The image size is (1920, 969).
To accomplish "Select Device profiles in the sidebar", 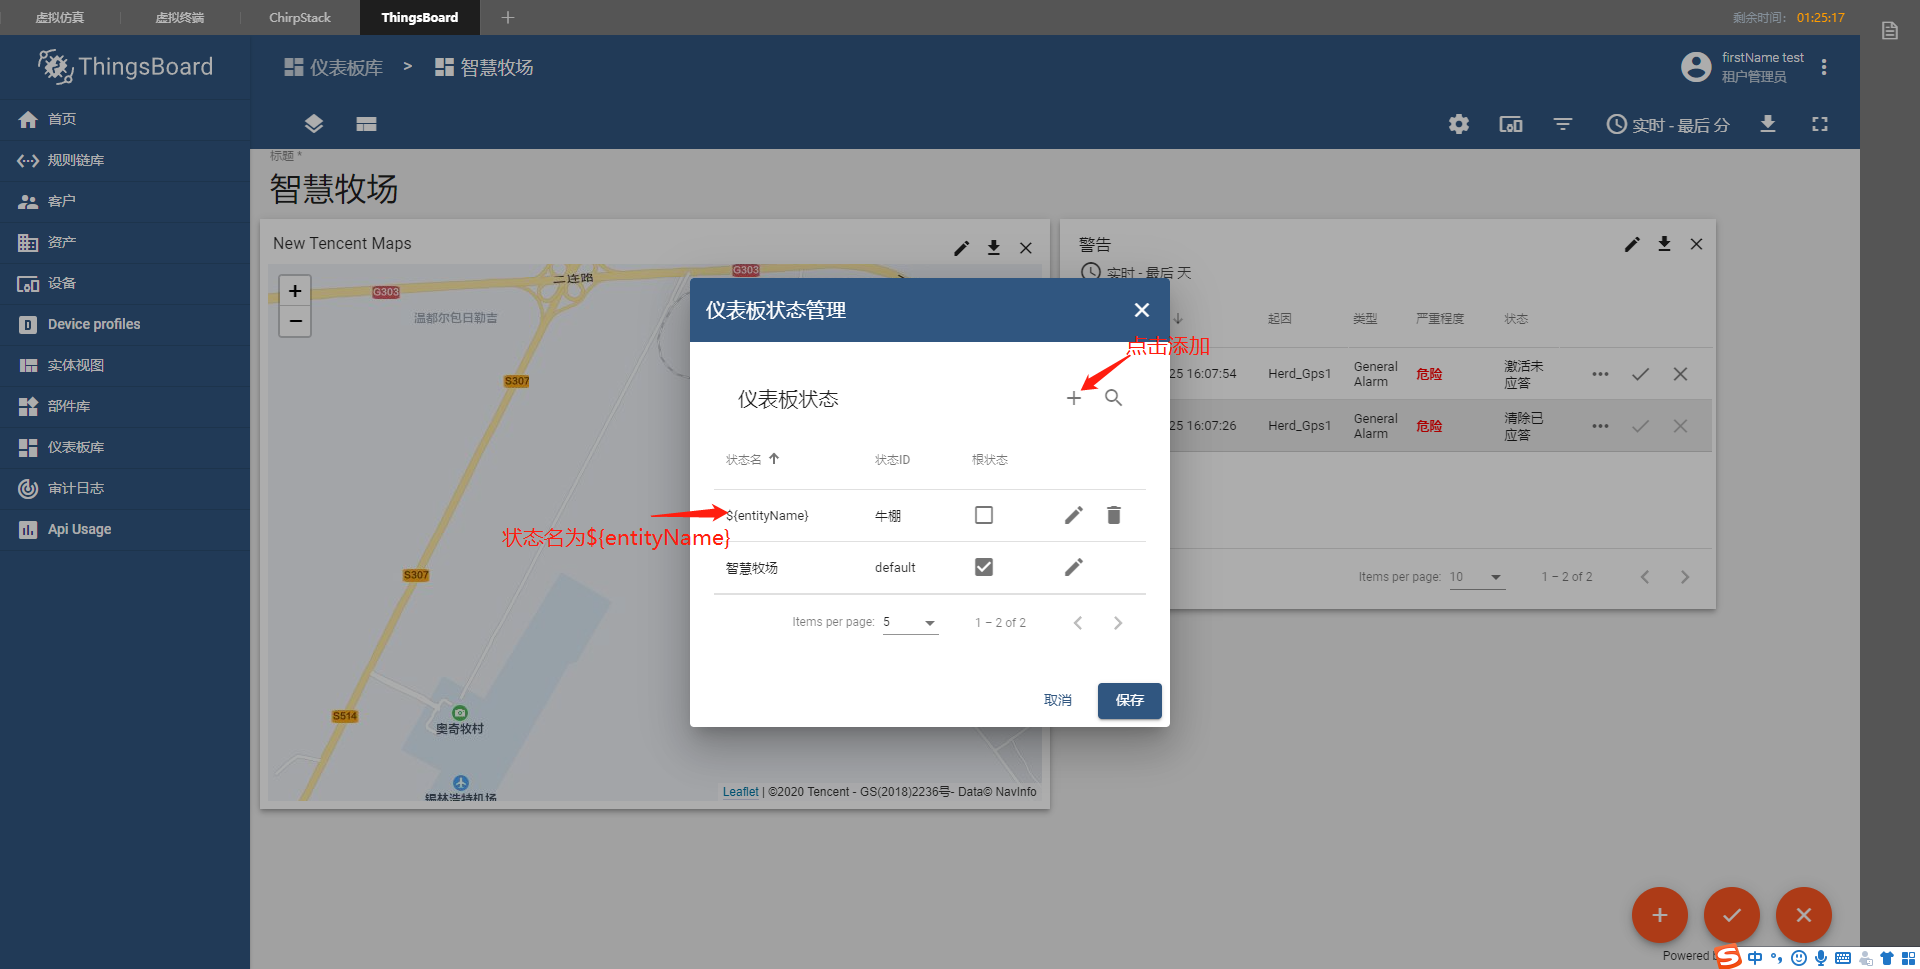I will click(93, 324).
